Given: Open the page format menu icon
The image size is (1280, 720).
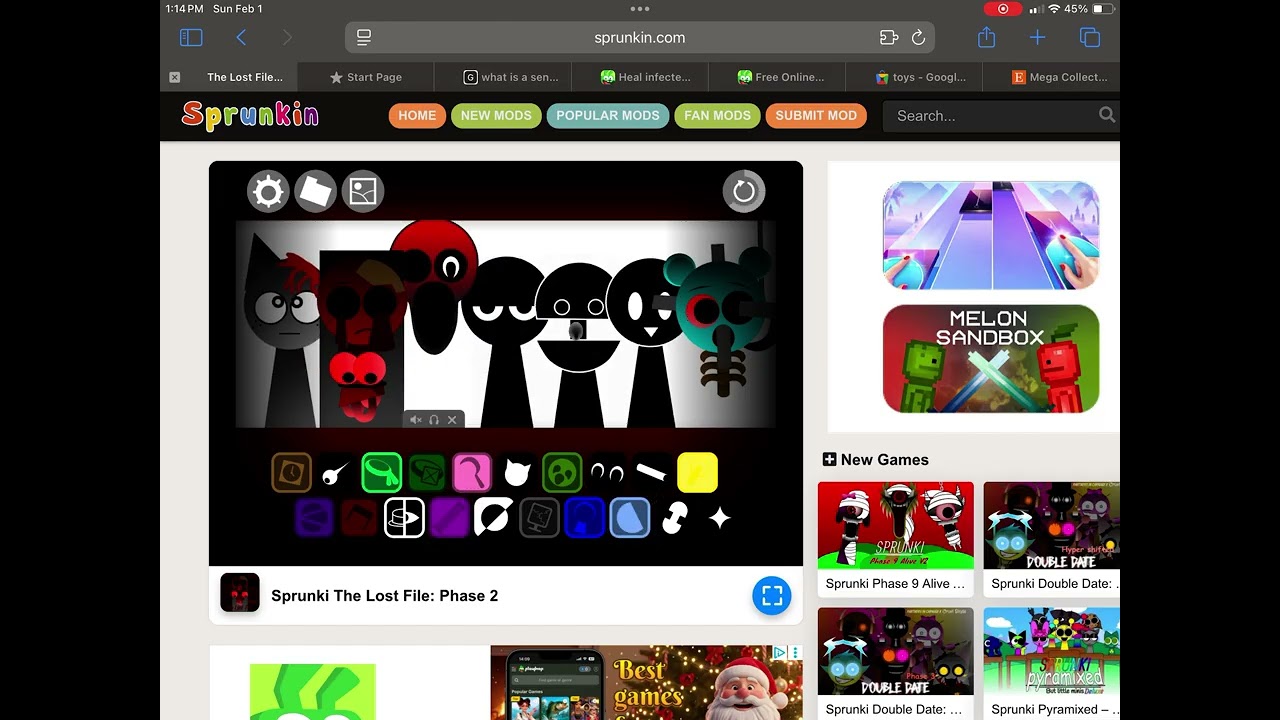Looking at the screenshot, I should tap(364, 38).
